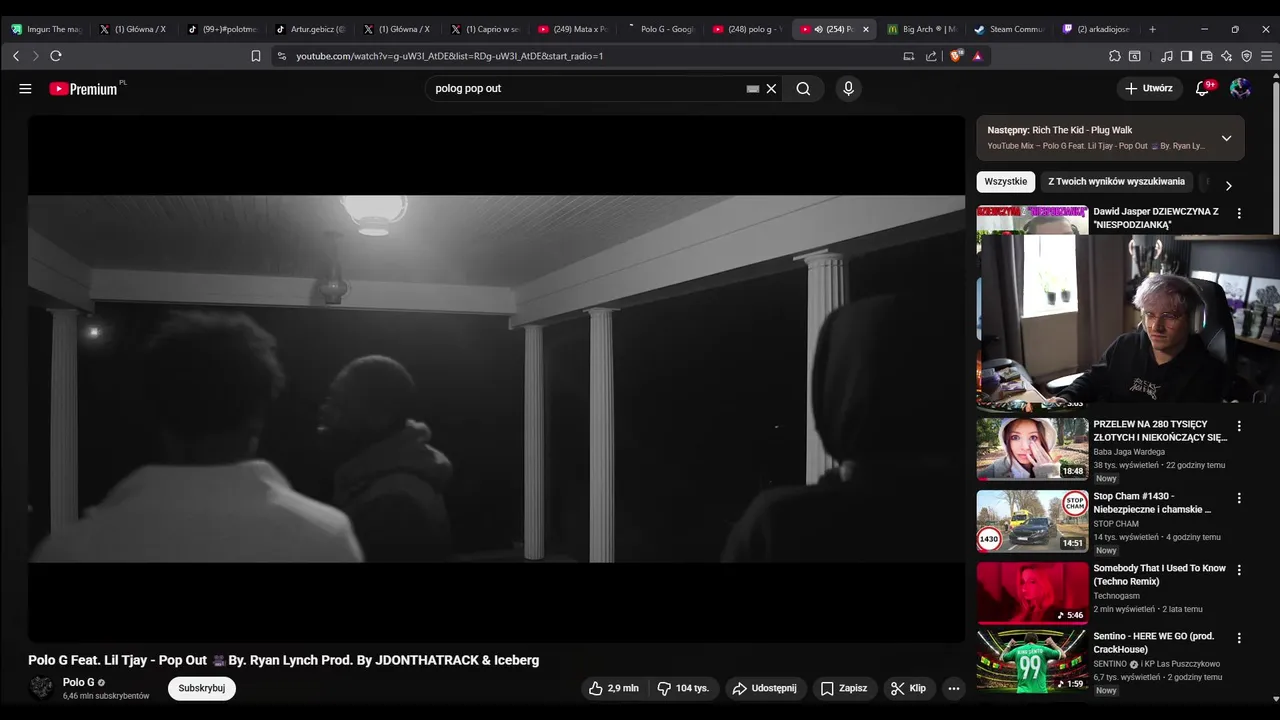Pause the video by clicking the player
1280x720 pixels.
click(x=496, y=378)
